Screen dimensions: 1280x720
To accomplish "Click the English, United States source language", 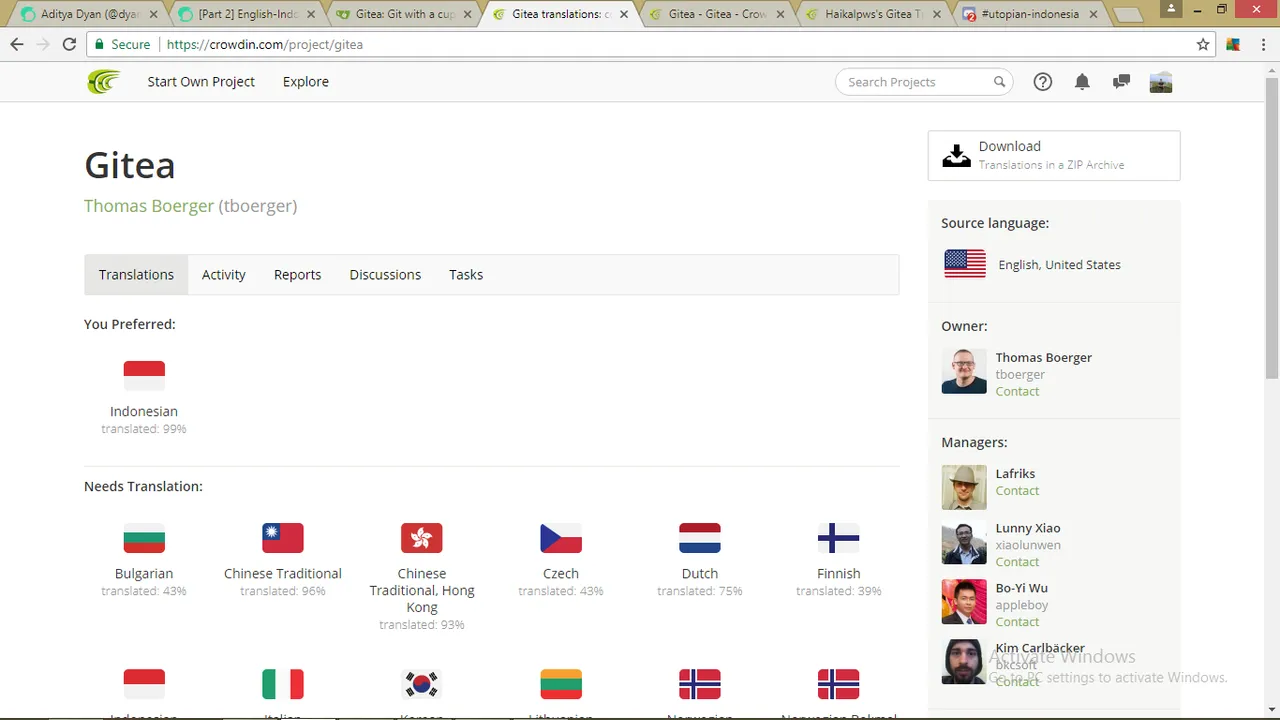I will 1059,265.
